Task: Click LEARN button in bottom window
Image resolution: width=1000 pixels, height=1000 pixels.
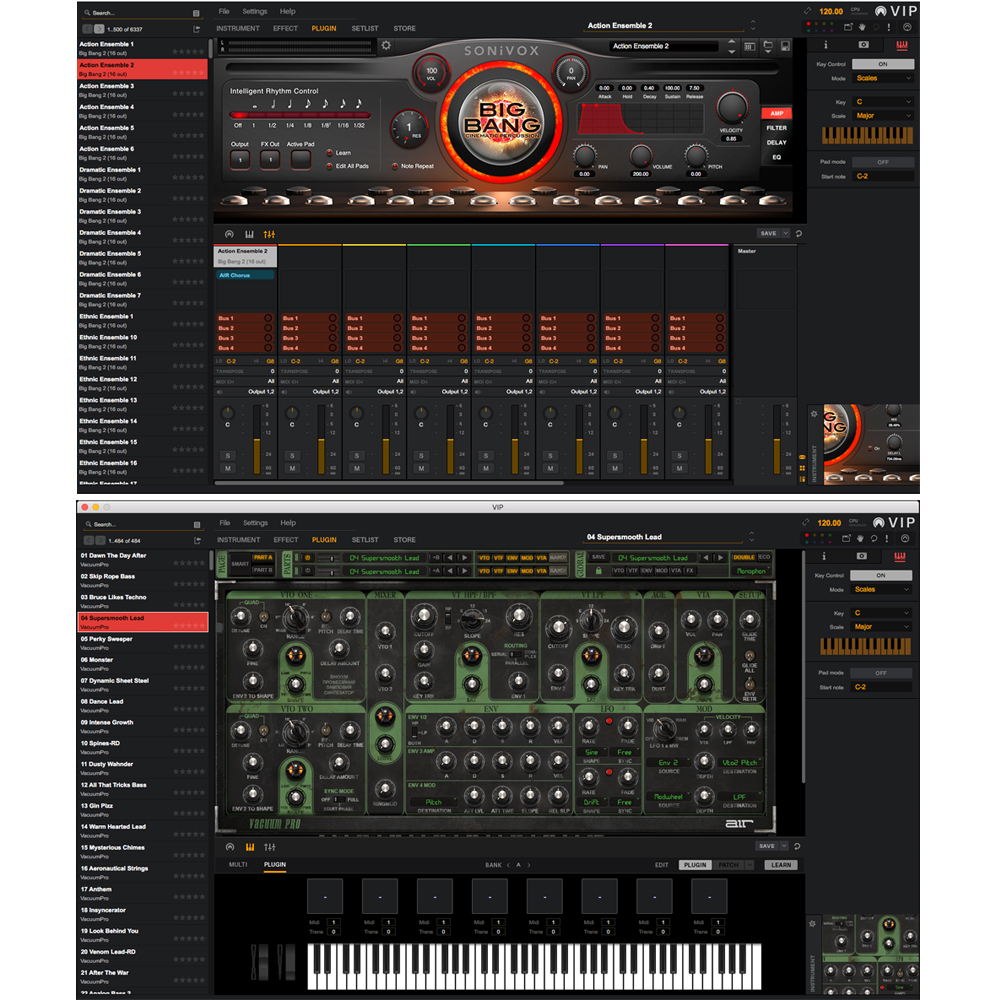Action: (781, 865)
